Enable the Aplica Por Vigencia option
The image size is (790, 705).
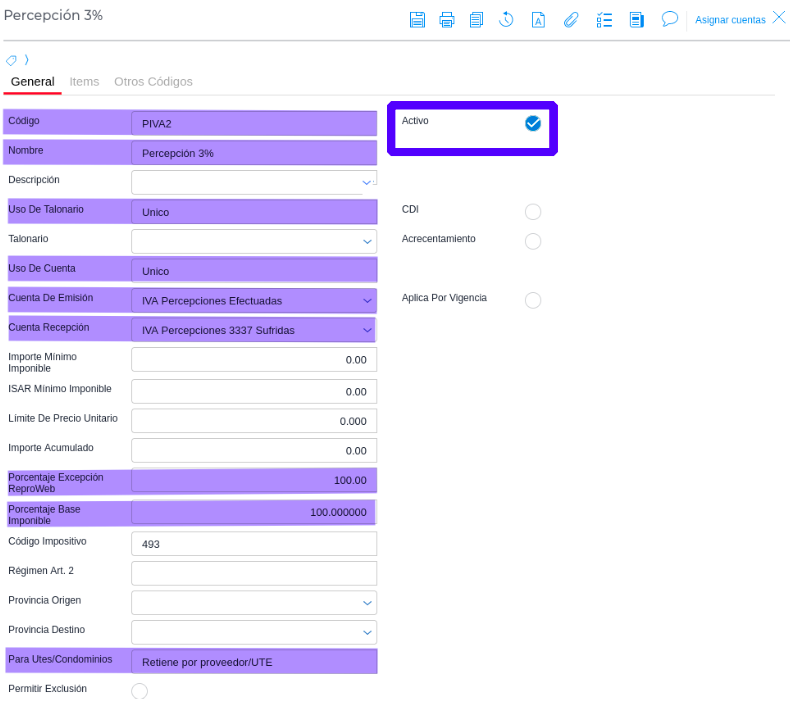pyautogui.click(x=533, y=300)
